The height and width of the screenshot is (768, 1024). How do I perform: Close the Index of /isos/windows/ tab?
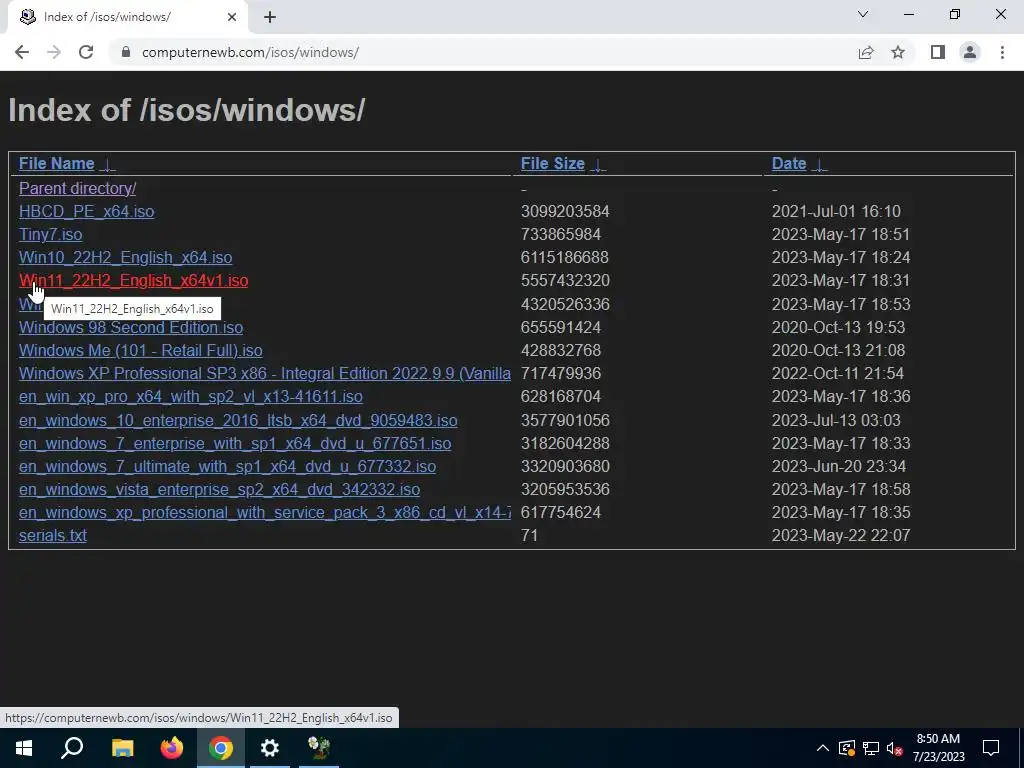point(232,17)
